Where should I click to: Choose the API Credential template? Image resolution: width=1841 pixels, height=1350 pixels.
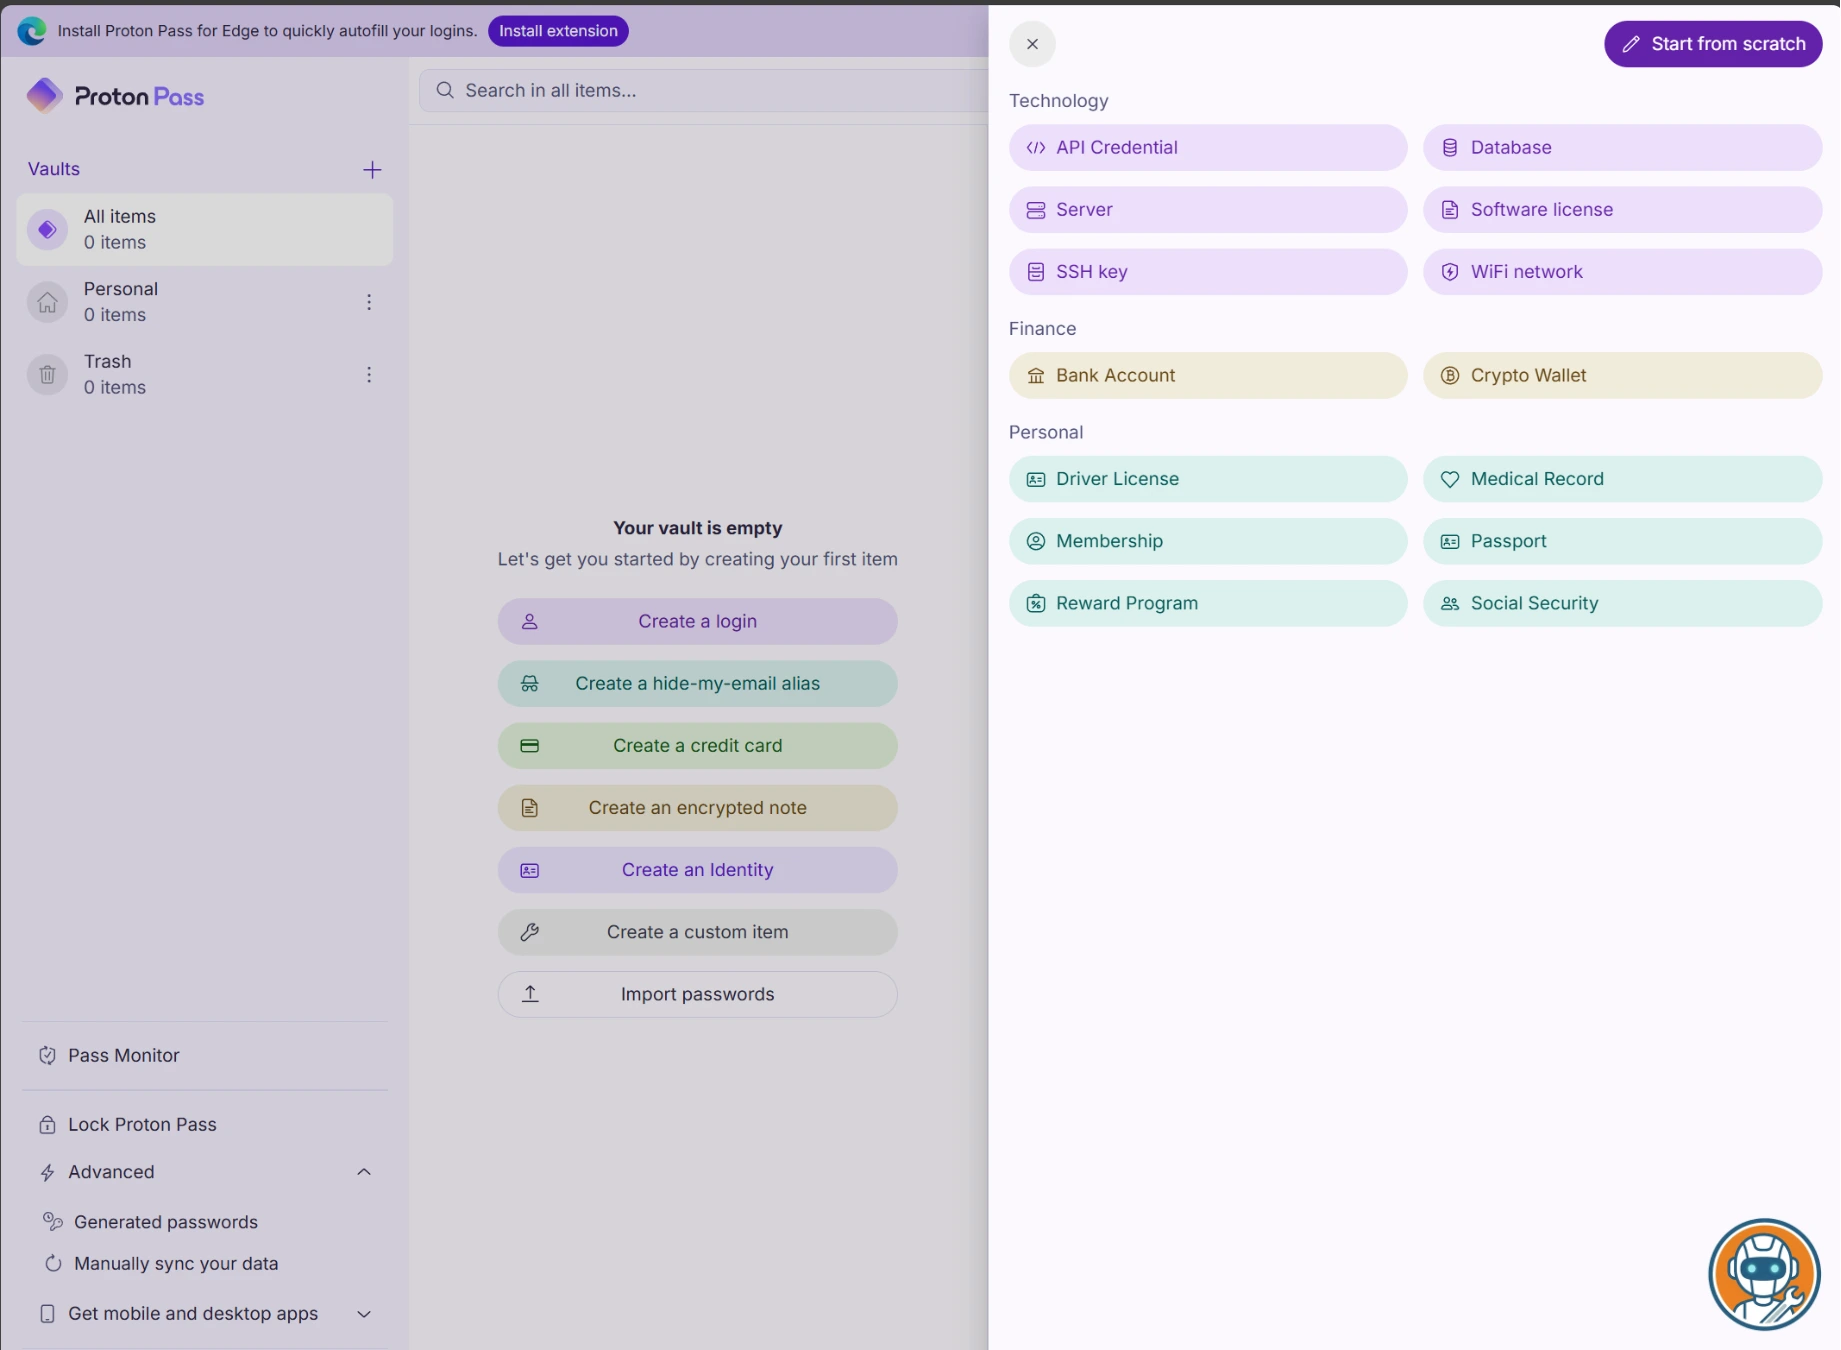(x=1207, y=148)
